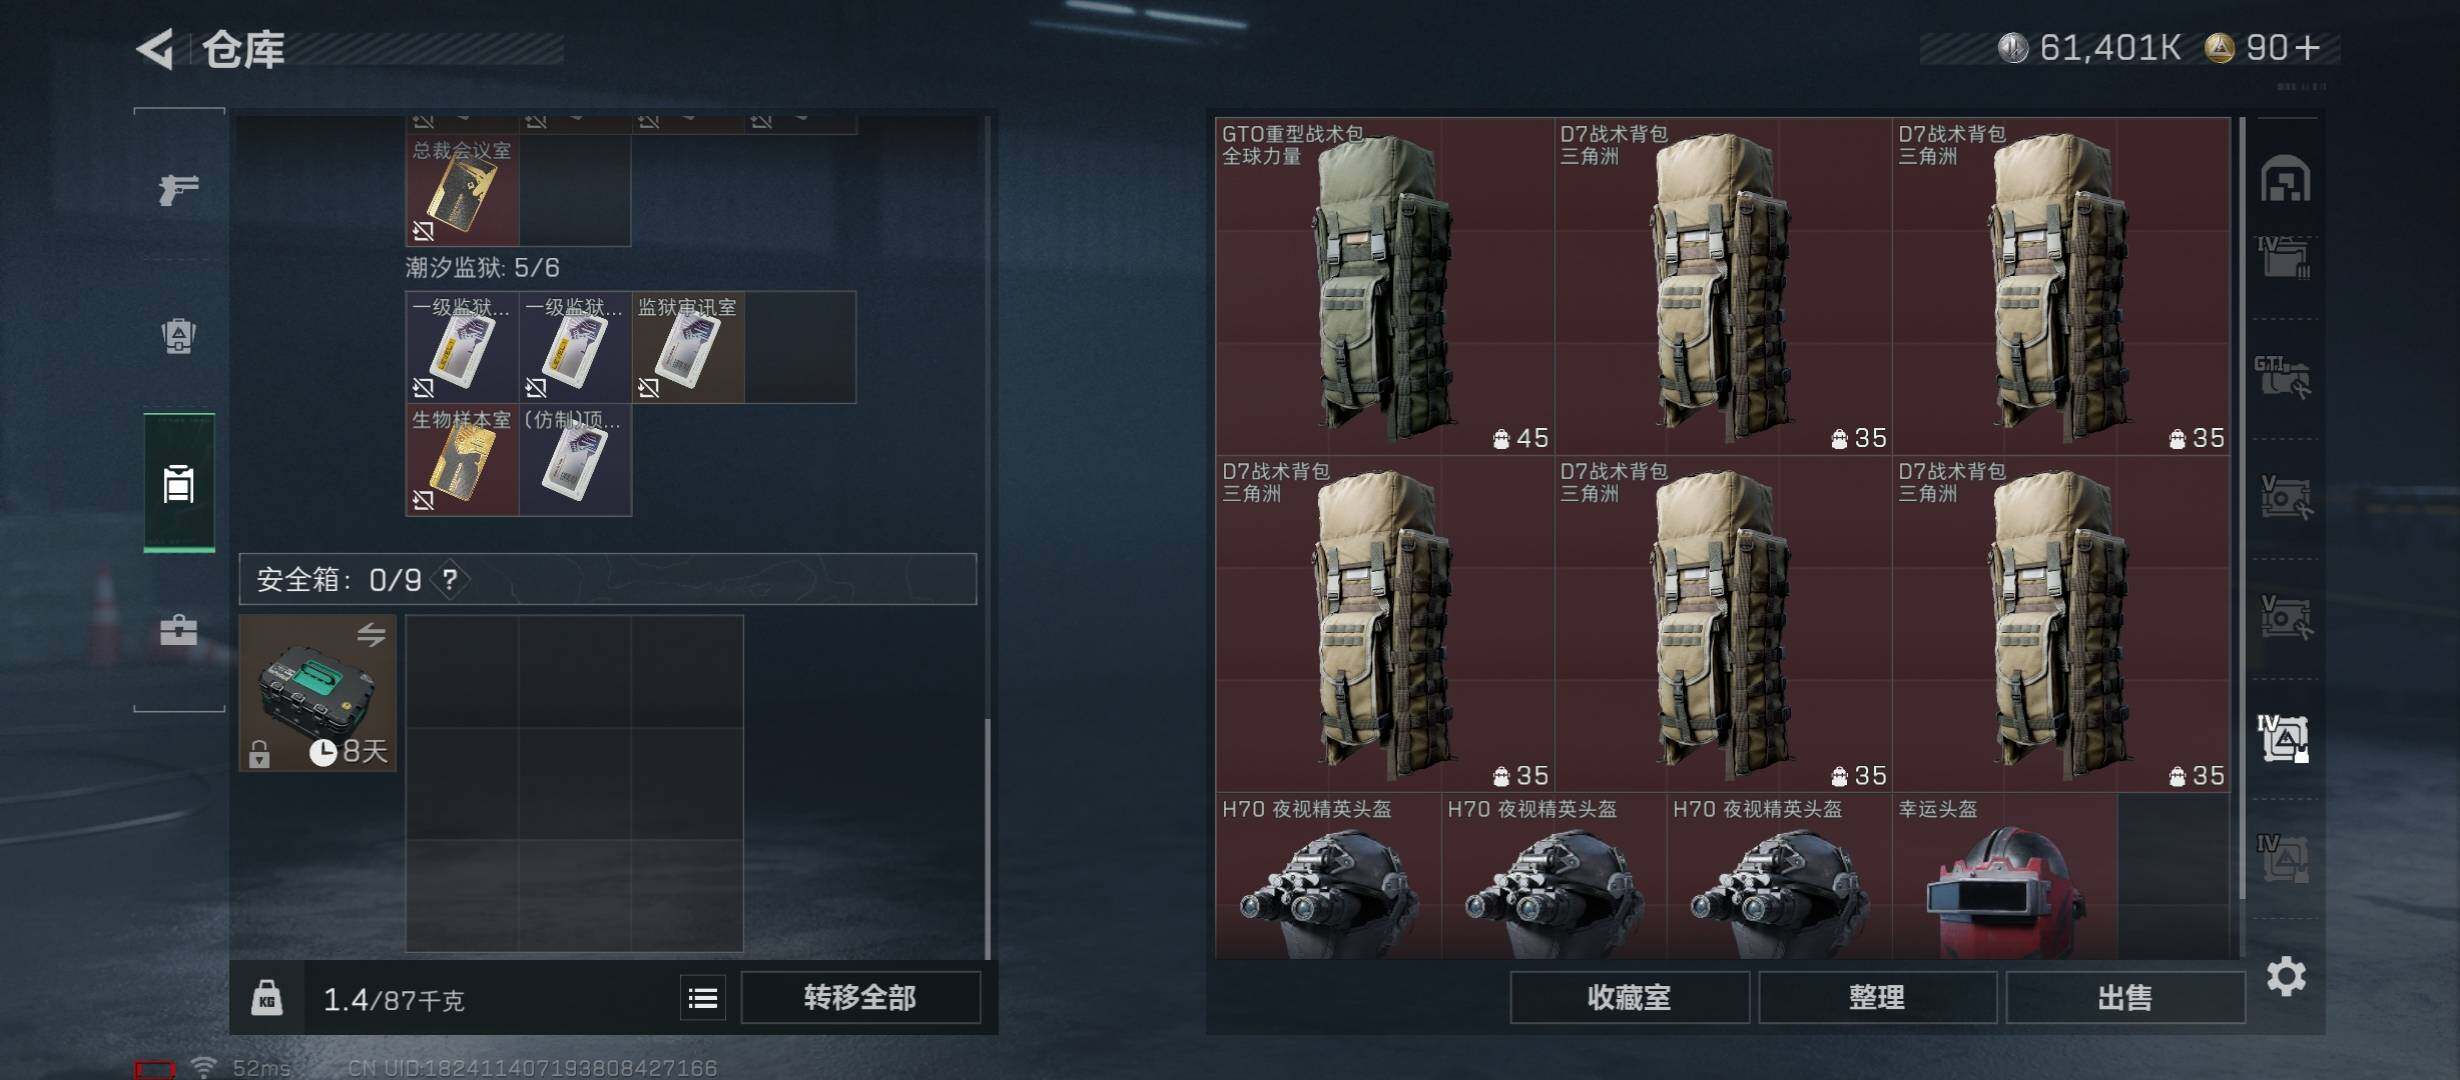Image resolution: width=2460 pixels, height=1080 pixels.
Task: Open the 收藏室 button
Action: [x=1629, y=998]
